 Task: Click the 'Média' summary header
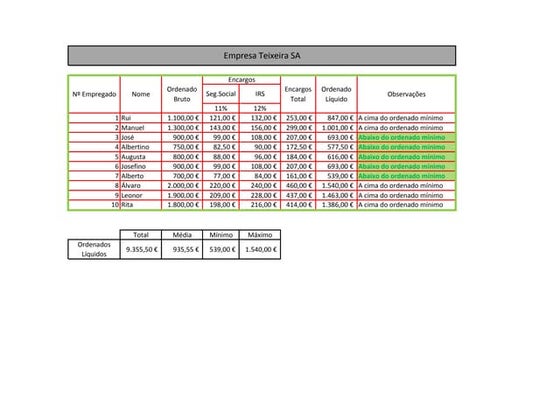182,235
